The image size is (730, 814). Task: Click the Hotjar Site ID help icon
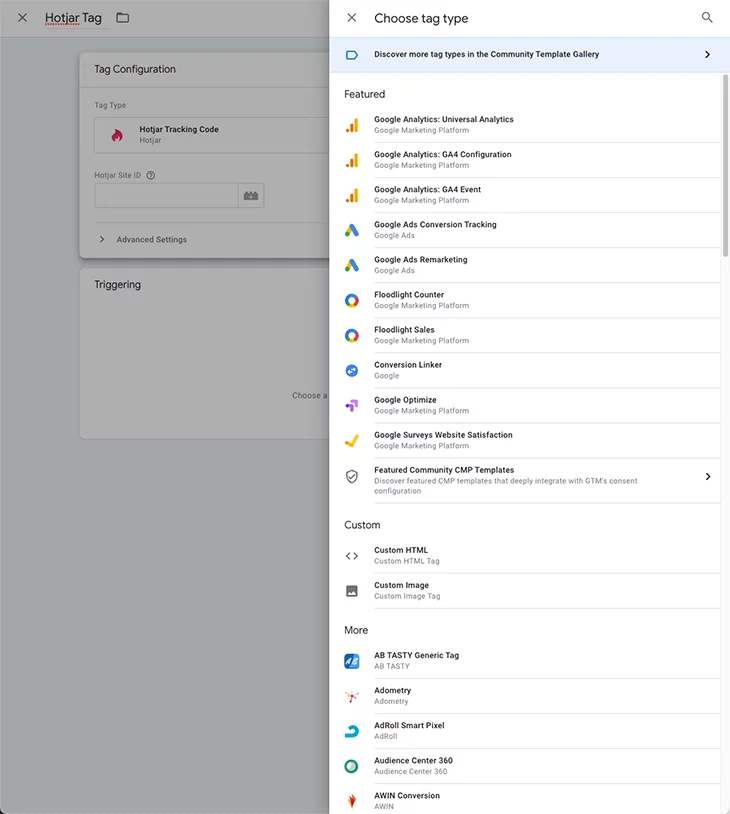[151, 175]
